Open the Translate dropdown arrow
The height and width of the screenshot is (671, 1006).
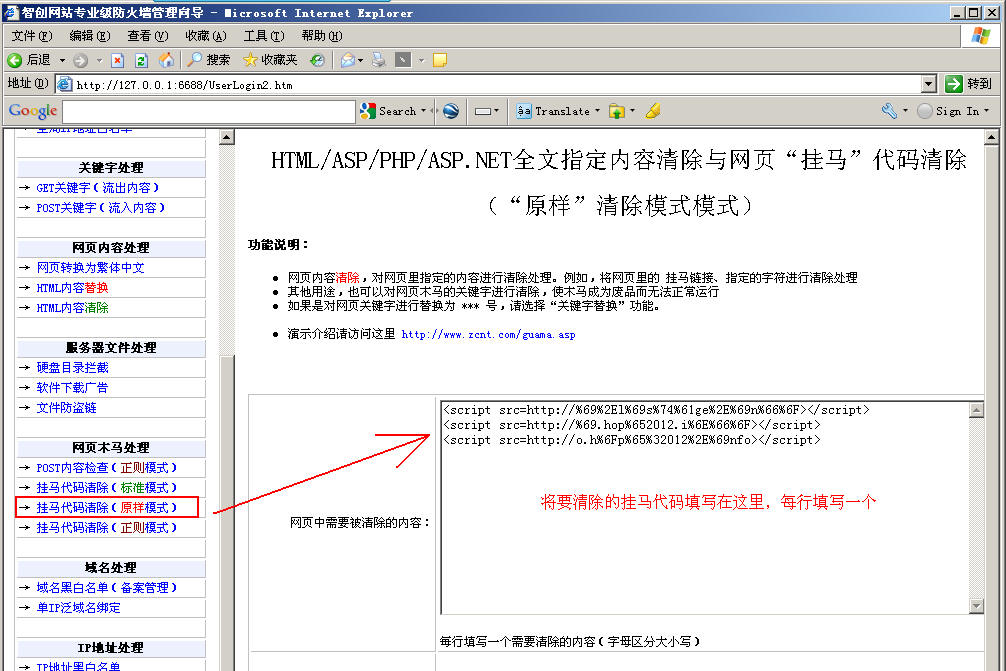click(x=597, y=111)
